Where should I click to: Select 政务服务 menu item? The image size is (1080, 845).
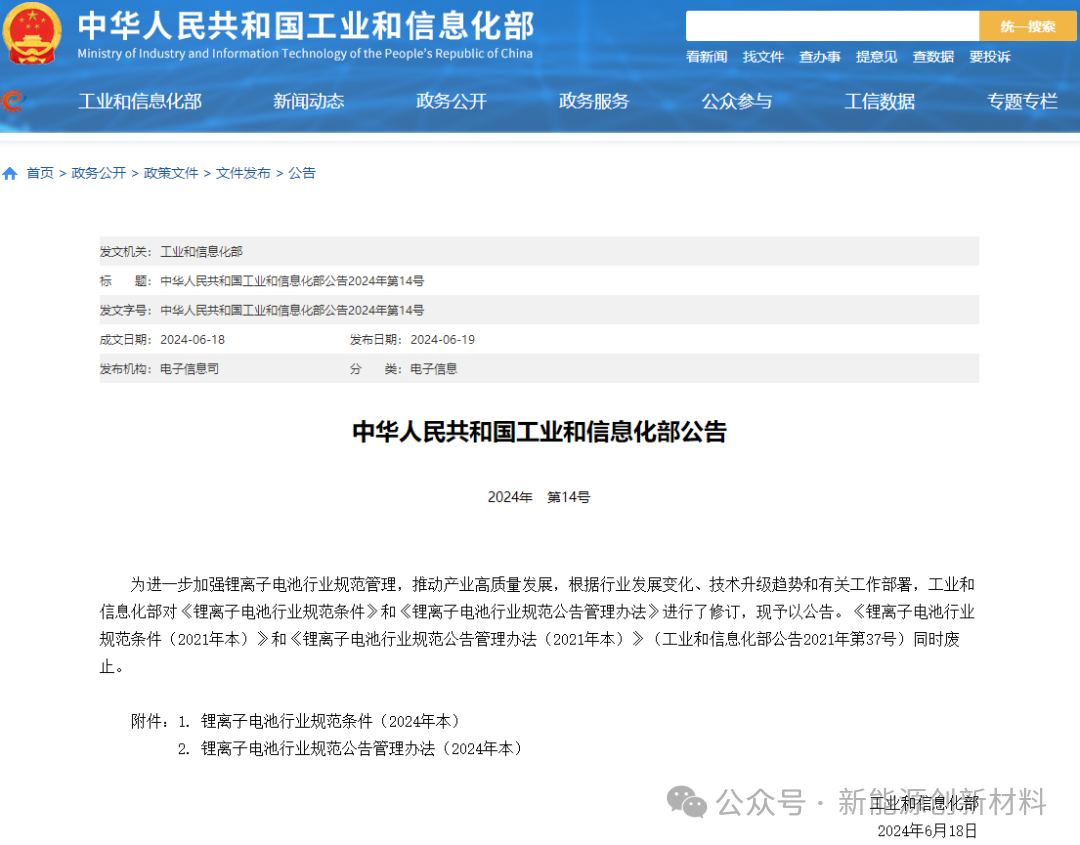click(x=594, y=102)
